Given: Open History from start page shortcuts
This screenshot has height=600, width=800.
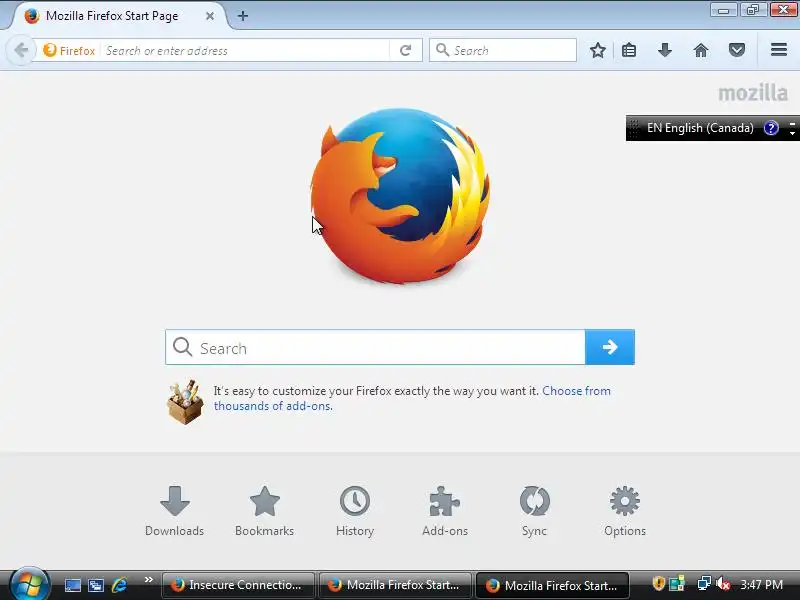Looking at the screenshot, I should point(355,511).
